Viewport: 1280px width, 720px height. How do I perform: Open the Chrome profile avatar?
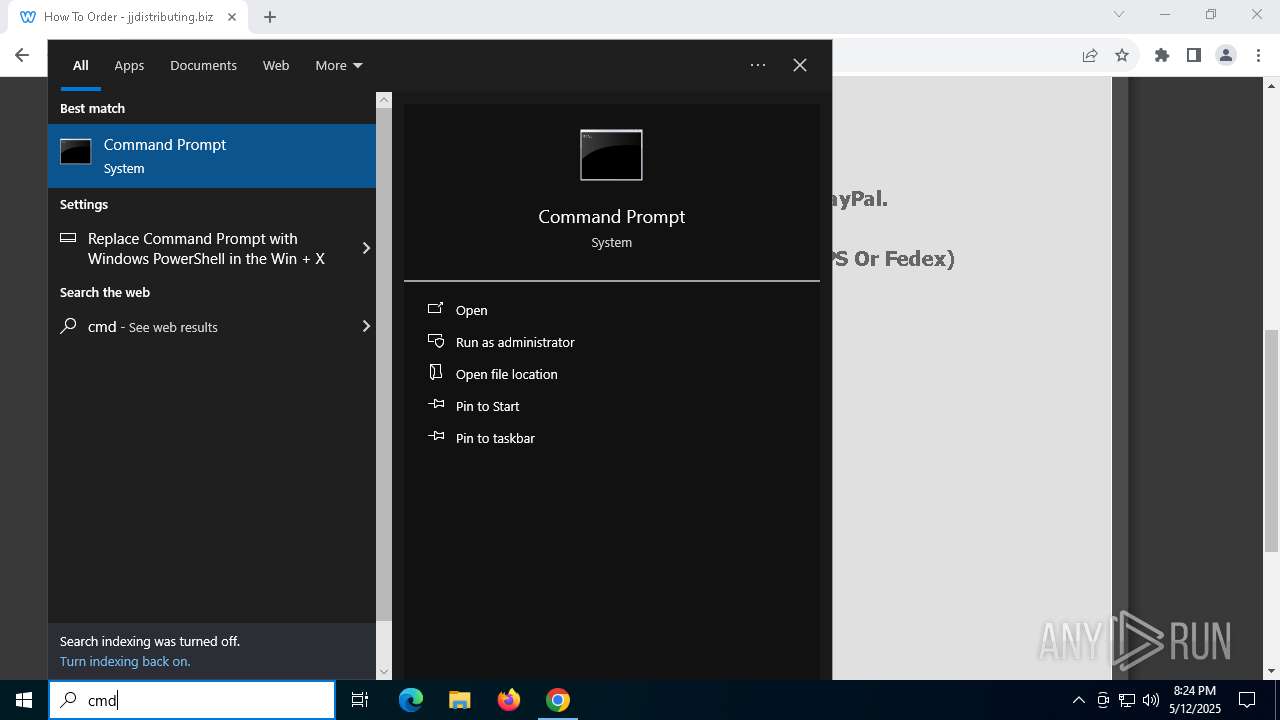[1226, 55]
